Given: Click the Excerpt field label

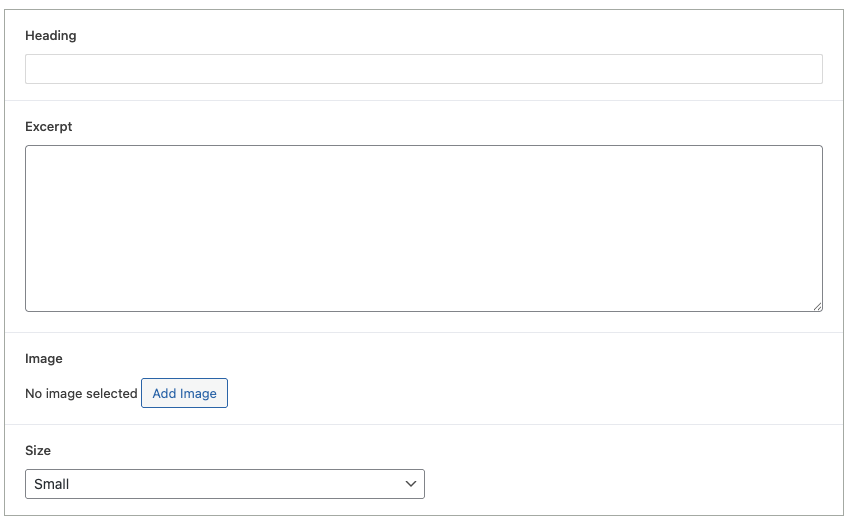Looking at the screenshot, I should coord(49,127).
